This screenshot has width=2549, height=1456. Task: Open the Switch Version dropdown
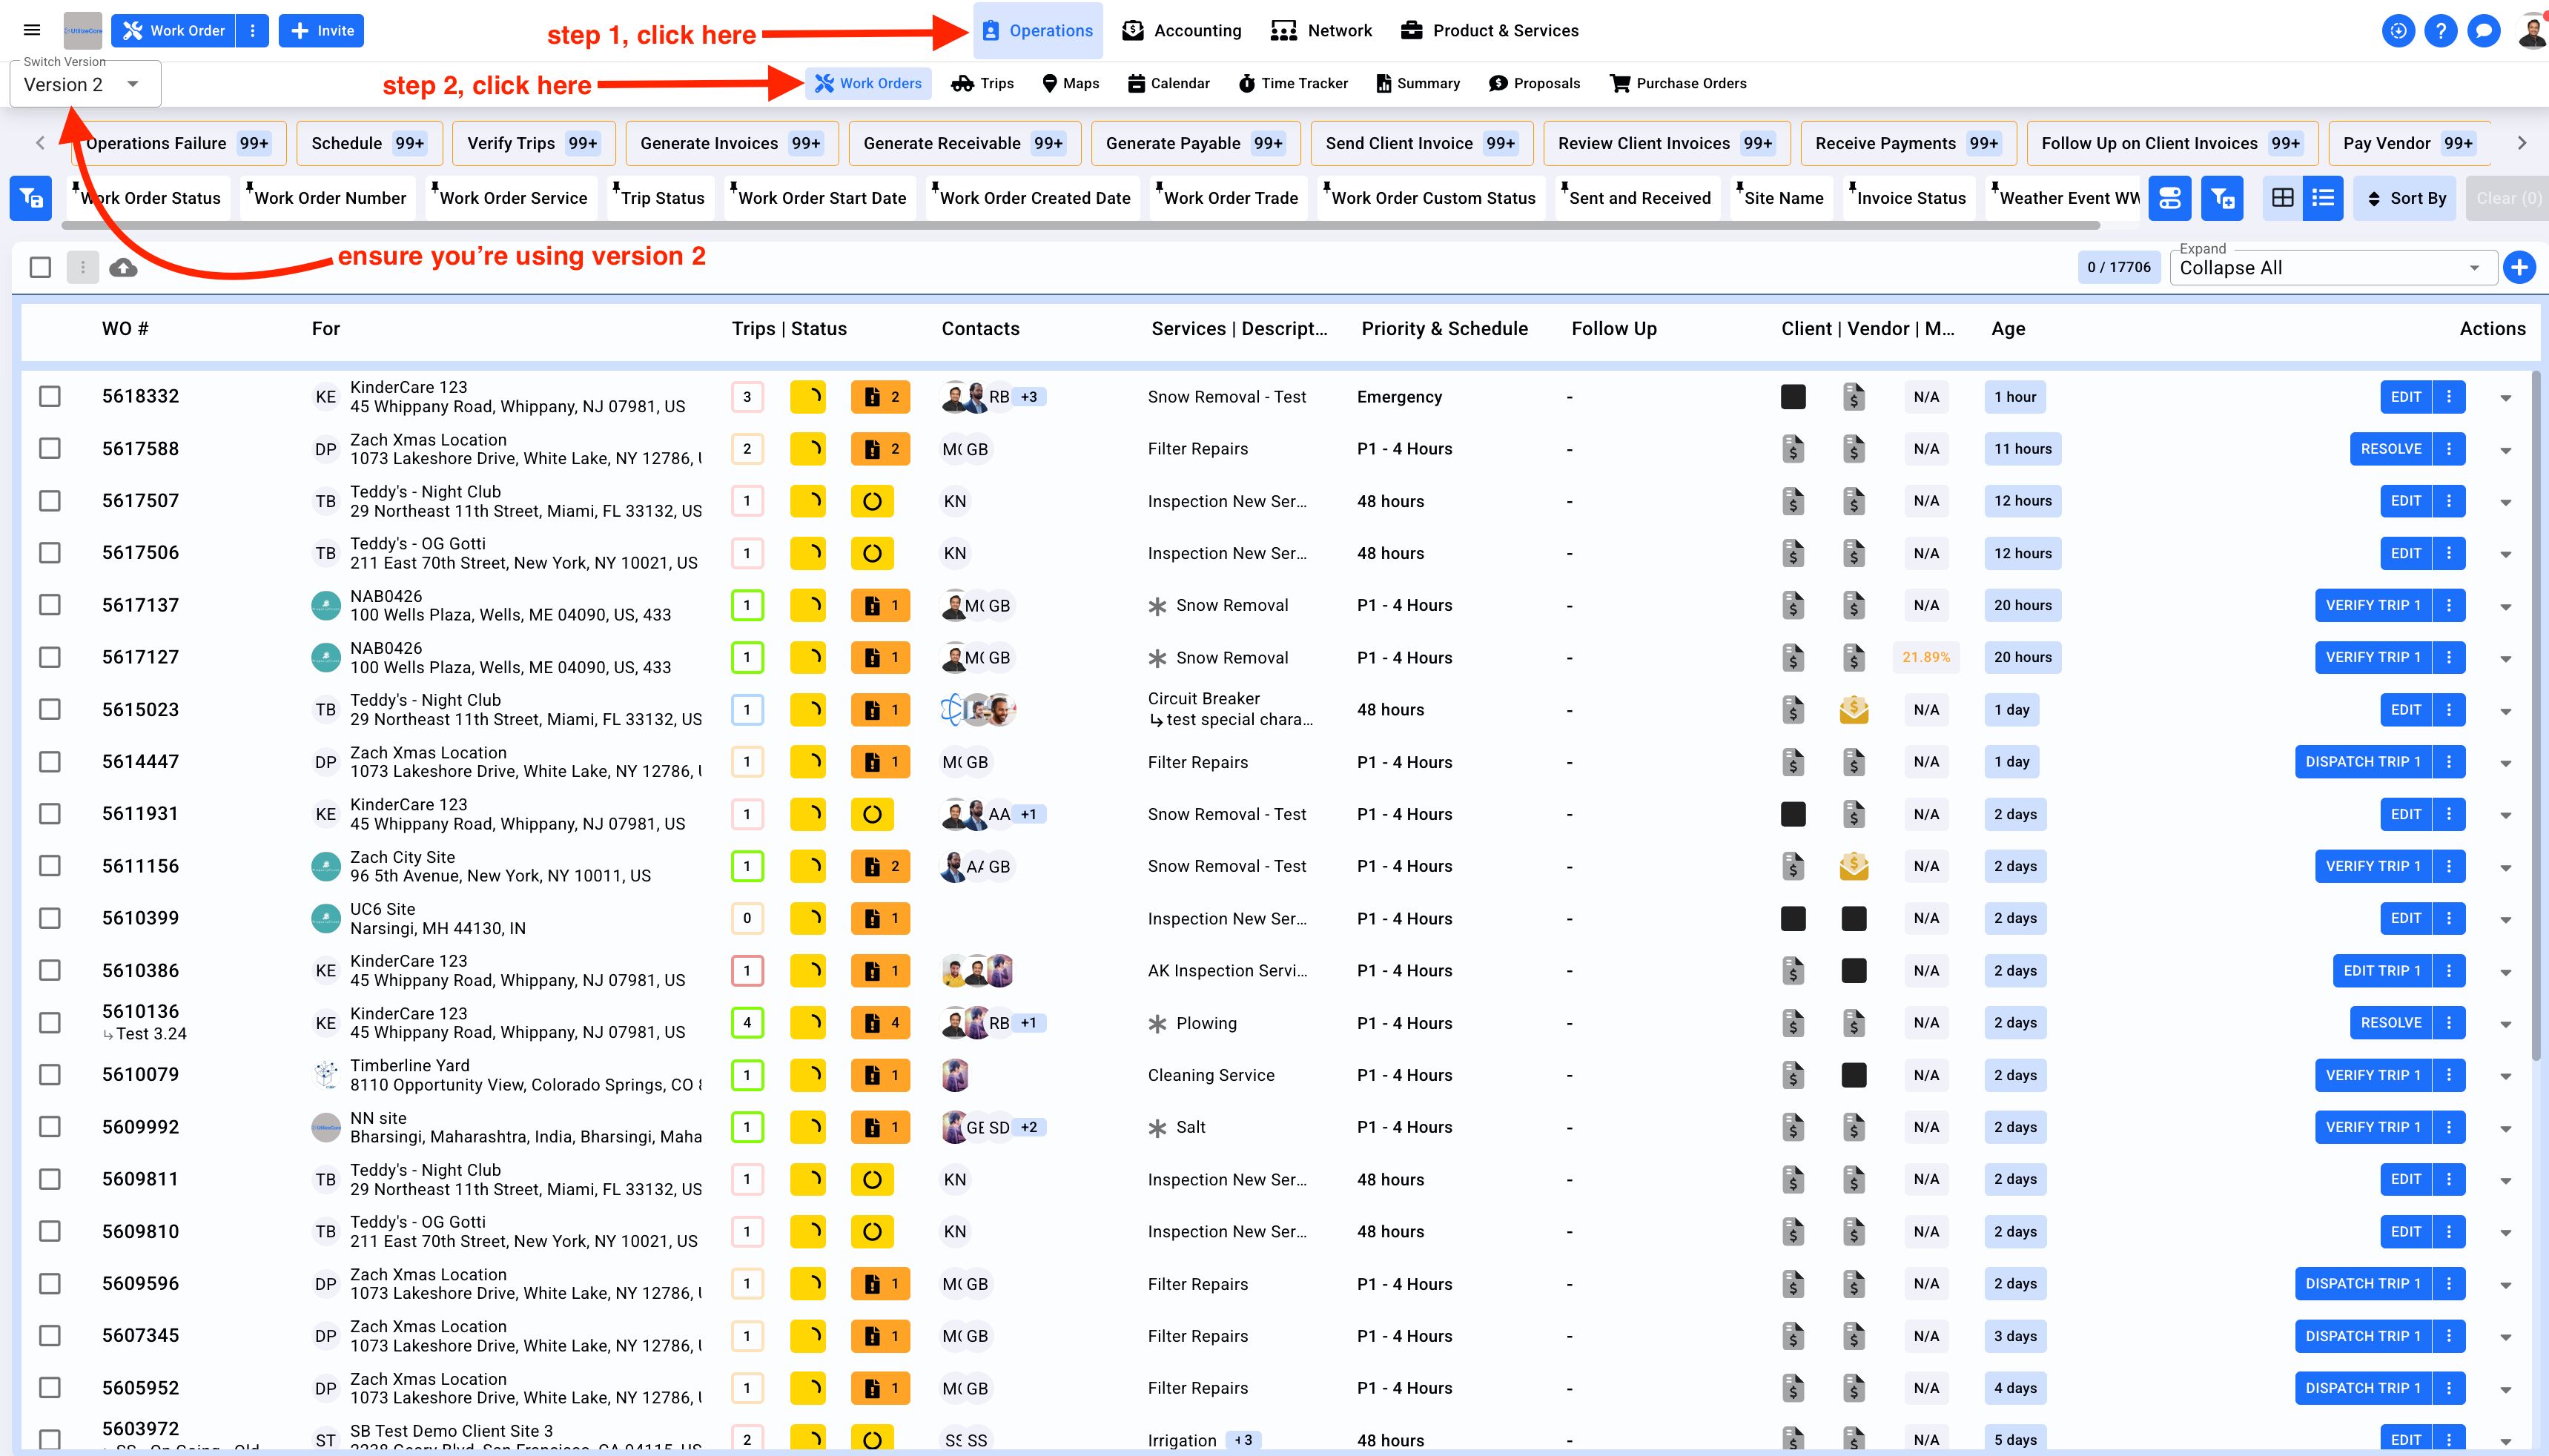tap(85, 85)
